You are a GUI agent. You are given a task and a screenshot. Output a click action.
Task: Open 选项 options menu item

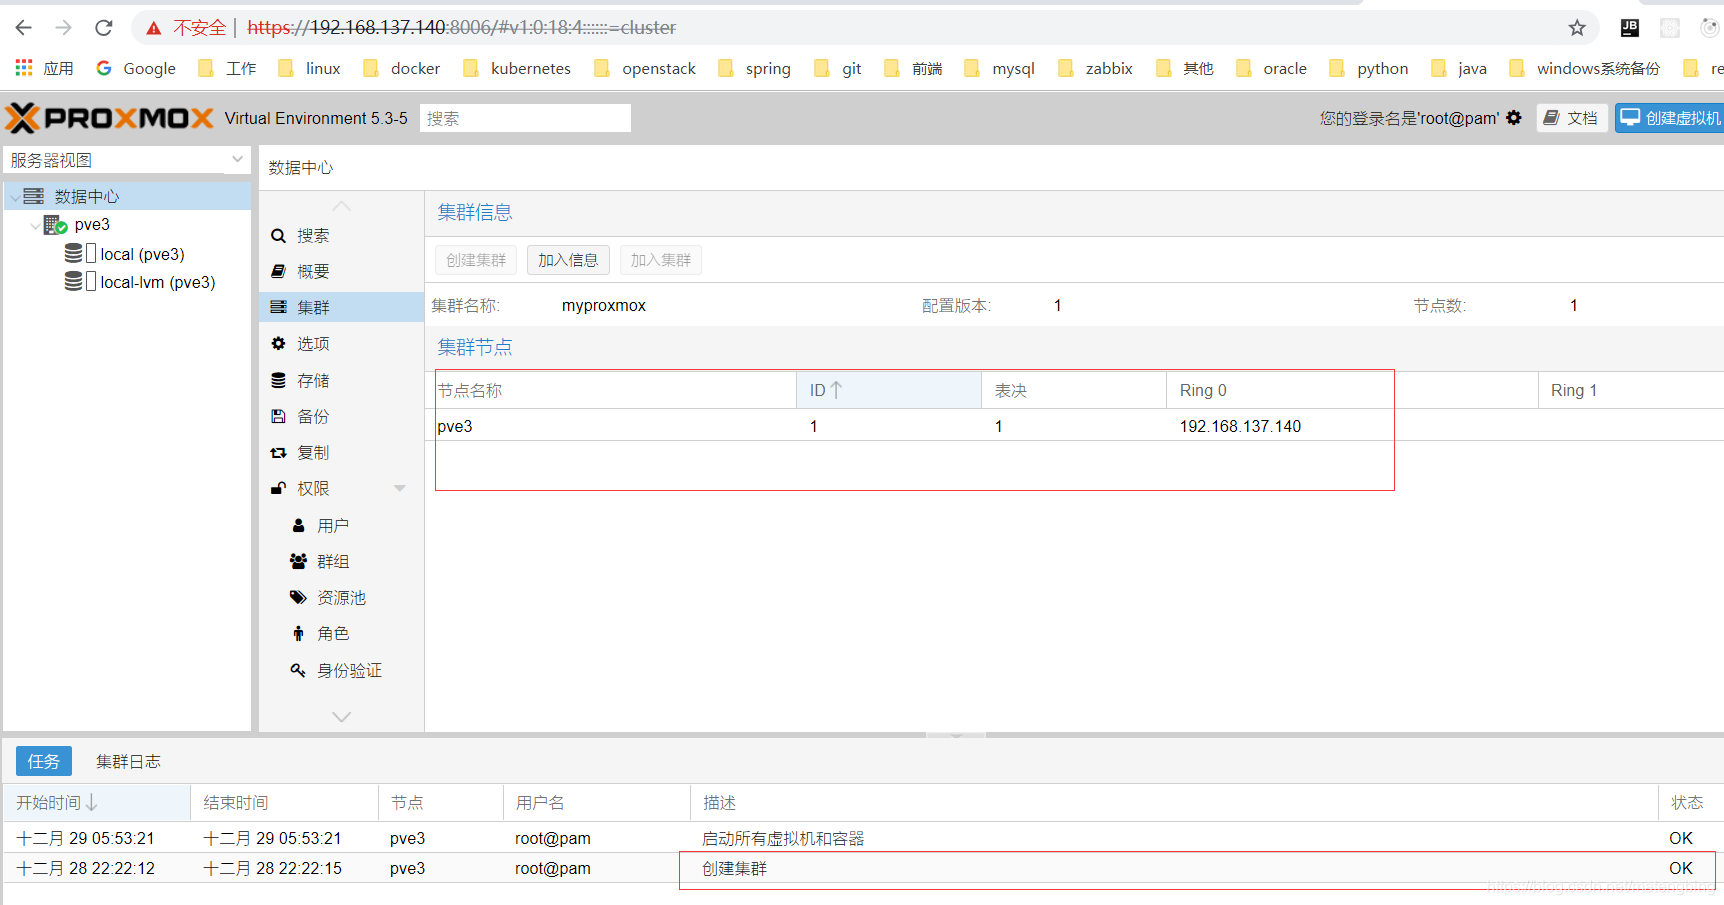click(341, 344)
